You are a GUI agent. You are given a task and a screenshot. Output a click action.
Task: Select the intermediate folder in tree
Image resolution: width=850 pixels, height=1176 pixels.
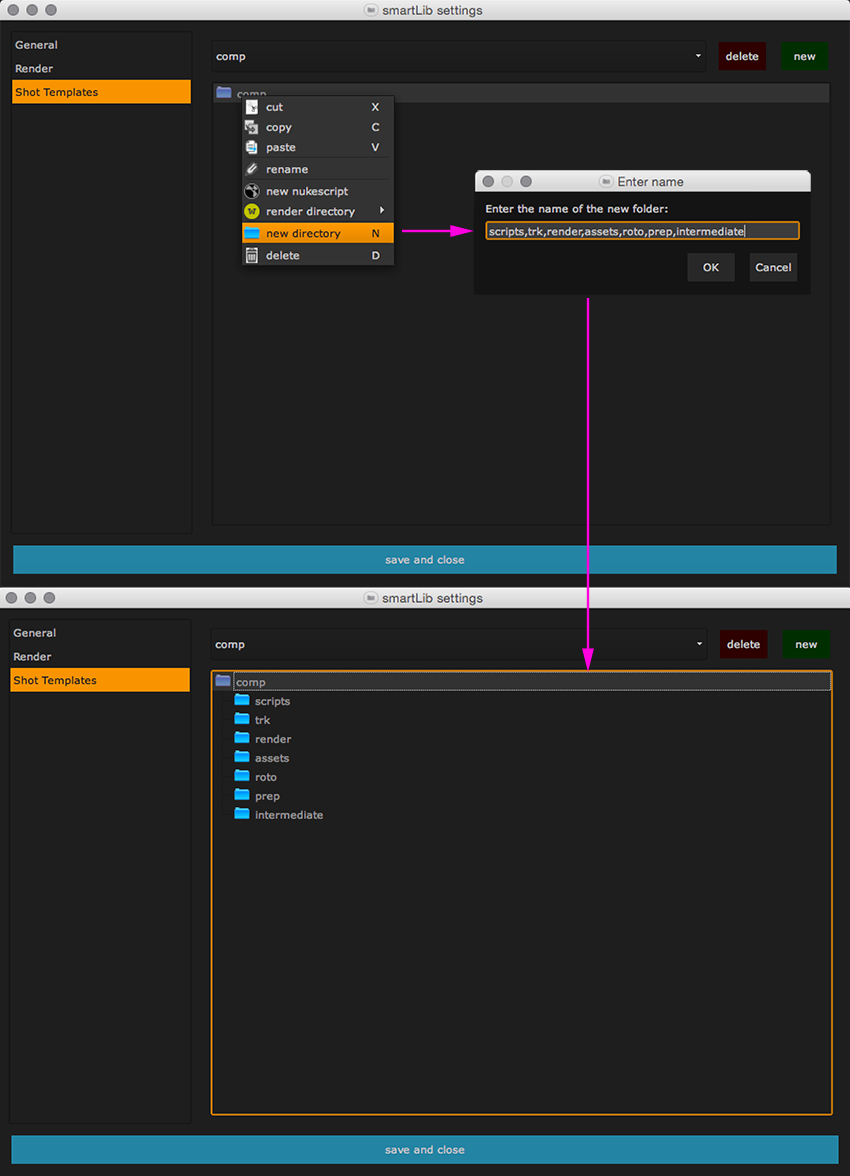pyautogui.click(x=288, y=815)
